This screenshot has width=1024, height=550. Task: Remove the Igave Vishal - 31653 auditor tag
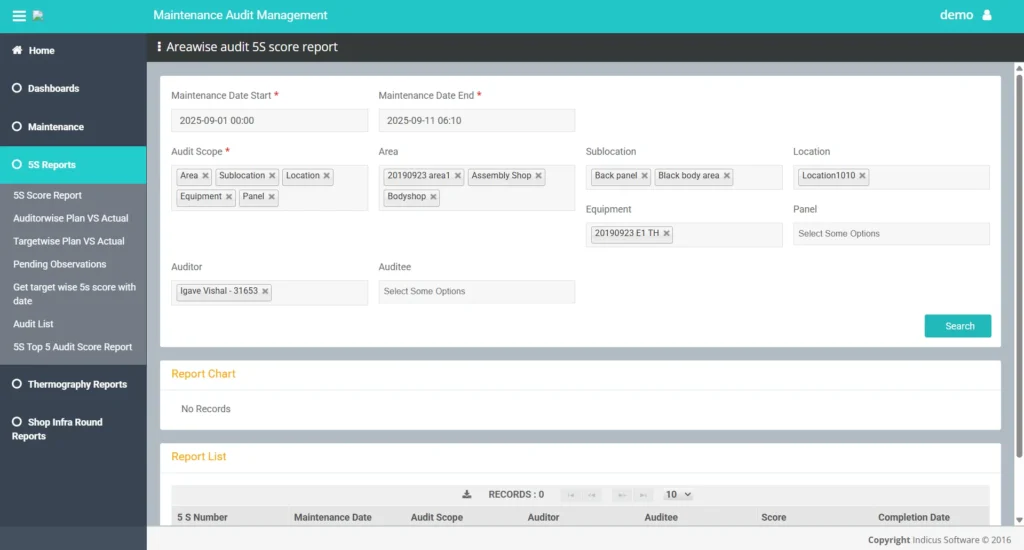pyautogui.click(x=265, y=291)
